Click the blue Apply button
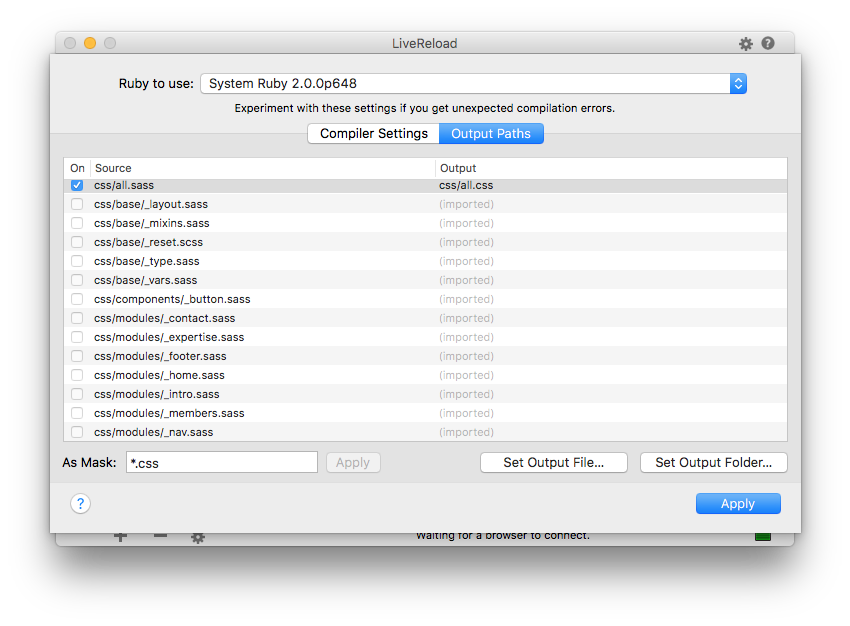The width and height of the screenshot is (850, 626). (x=738, y=504)
